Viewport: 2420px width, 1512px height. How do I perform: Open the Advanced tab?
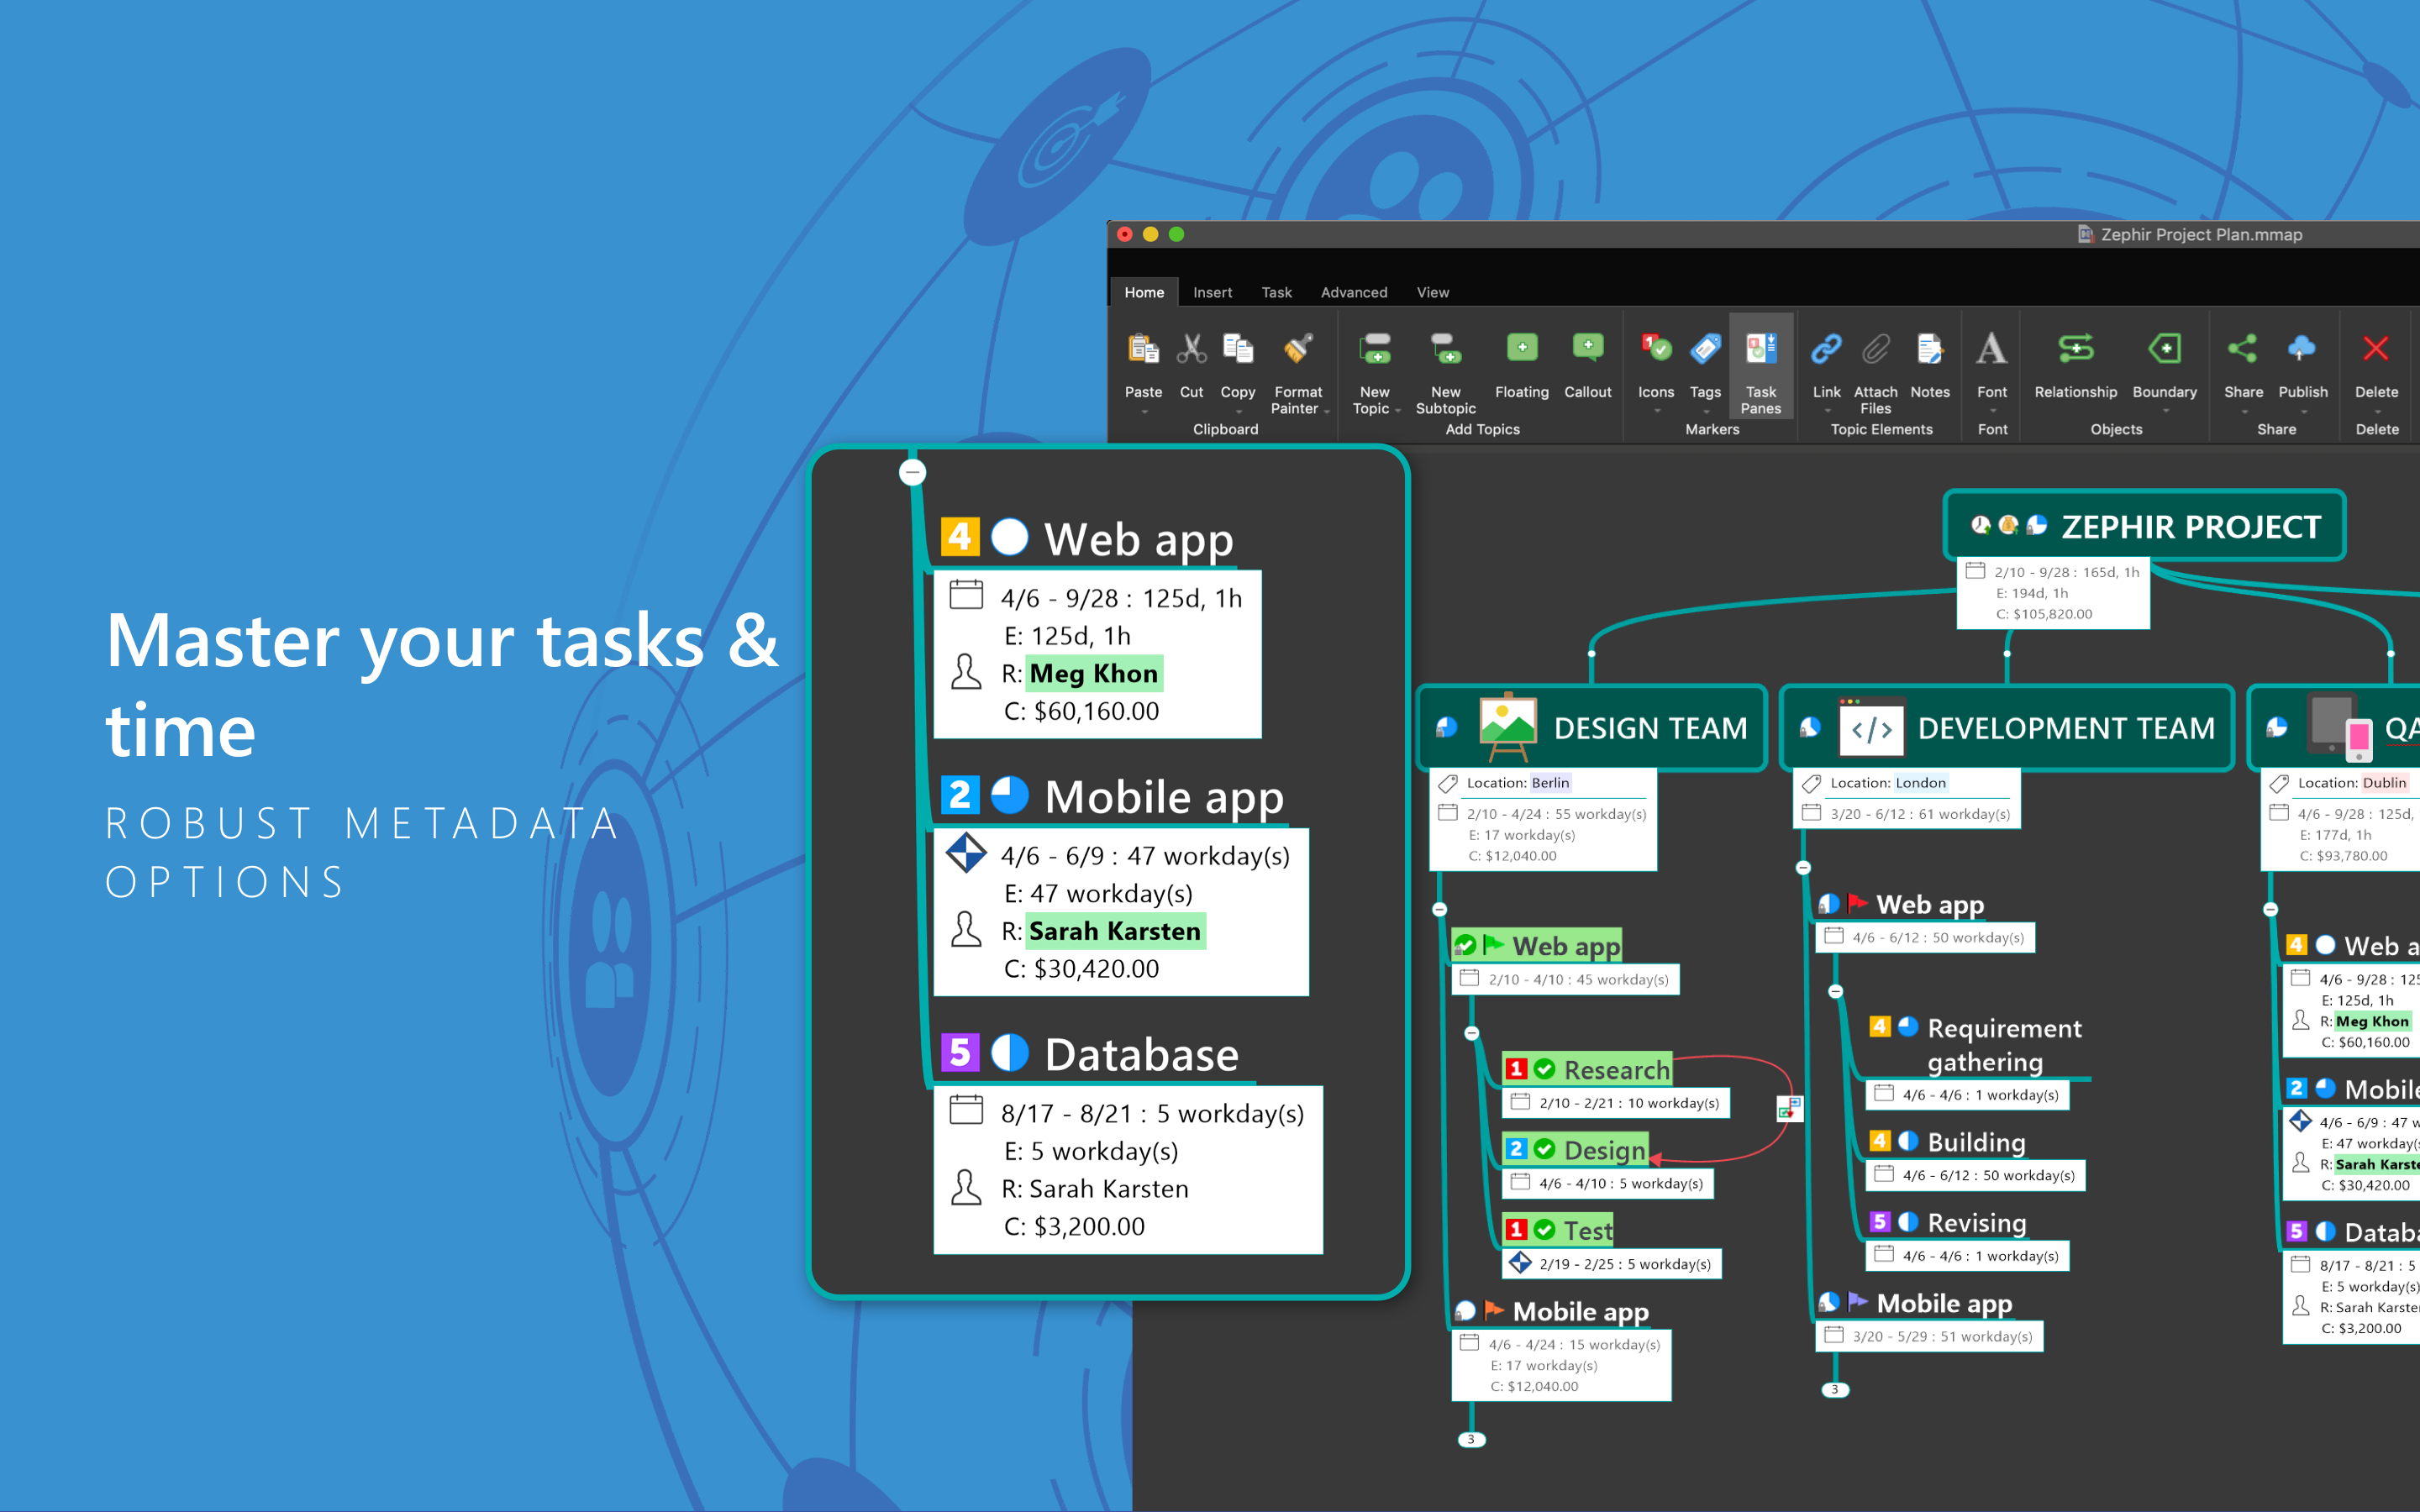1354,292
